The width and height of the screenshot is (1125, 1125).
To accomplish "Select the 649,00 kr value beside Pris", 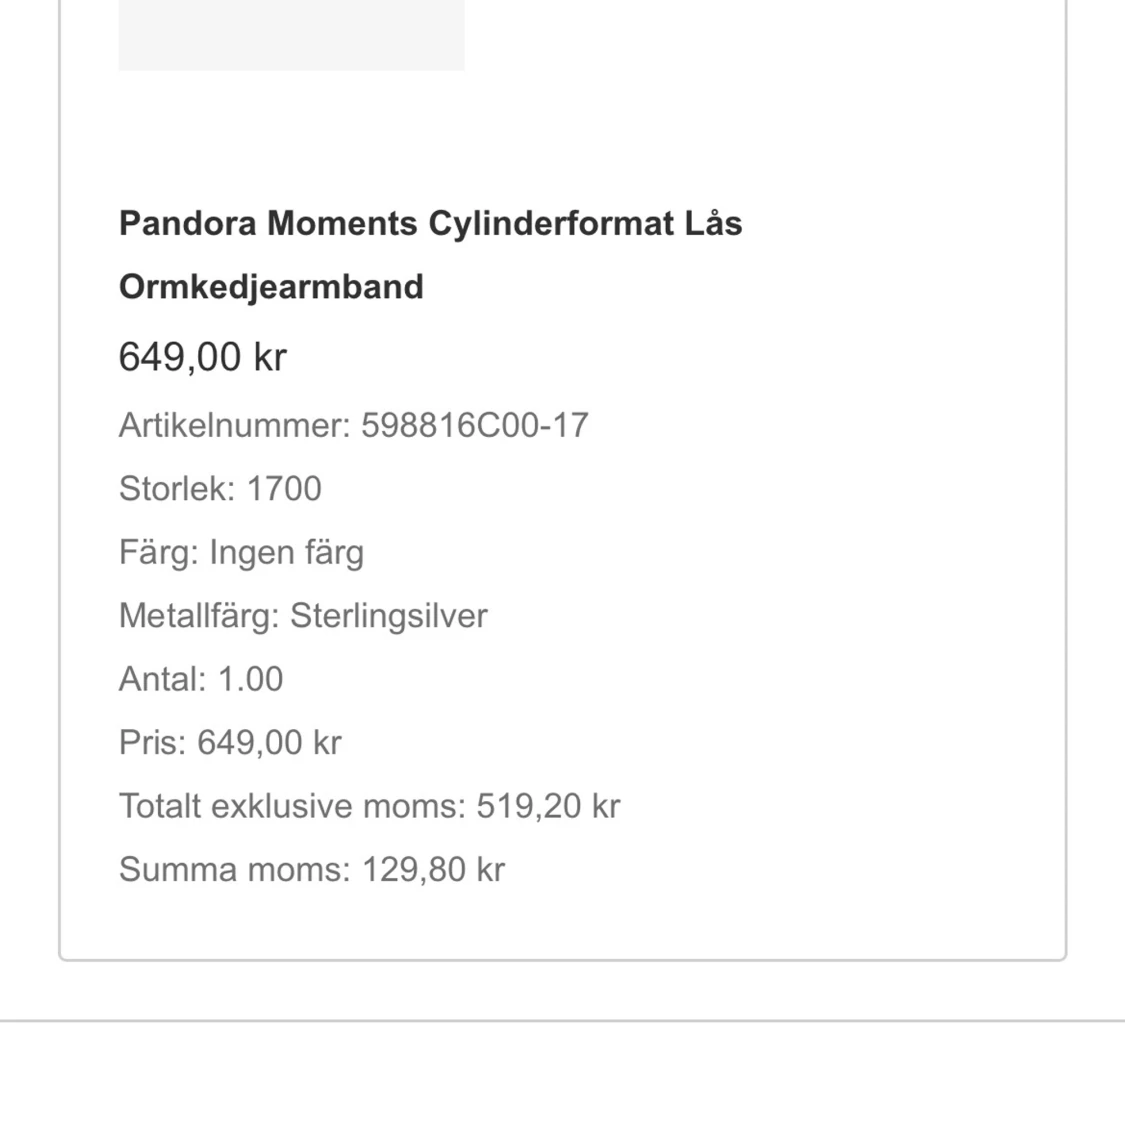I will click(269, 743).
